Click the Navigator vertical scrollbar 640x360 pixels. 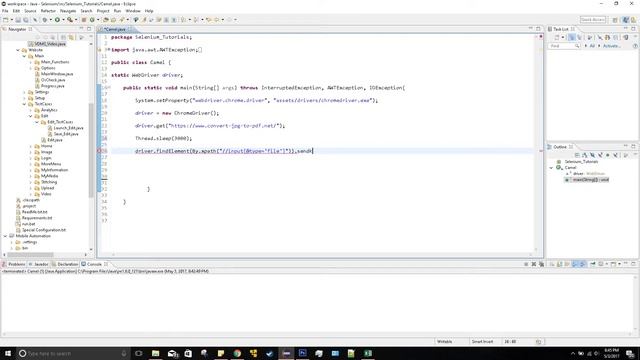point(91,149)
